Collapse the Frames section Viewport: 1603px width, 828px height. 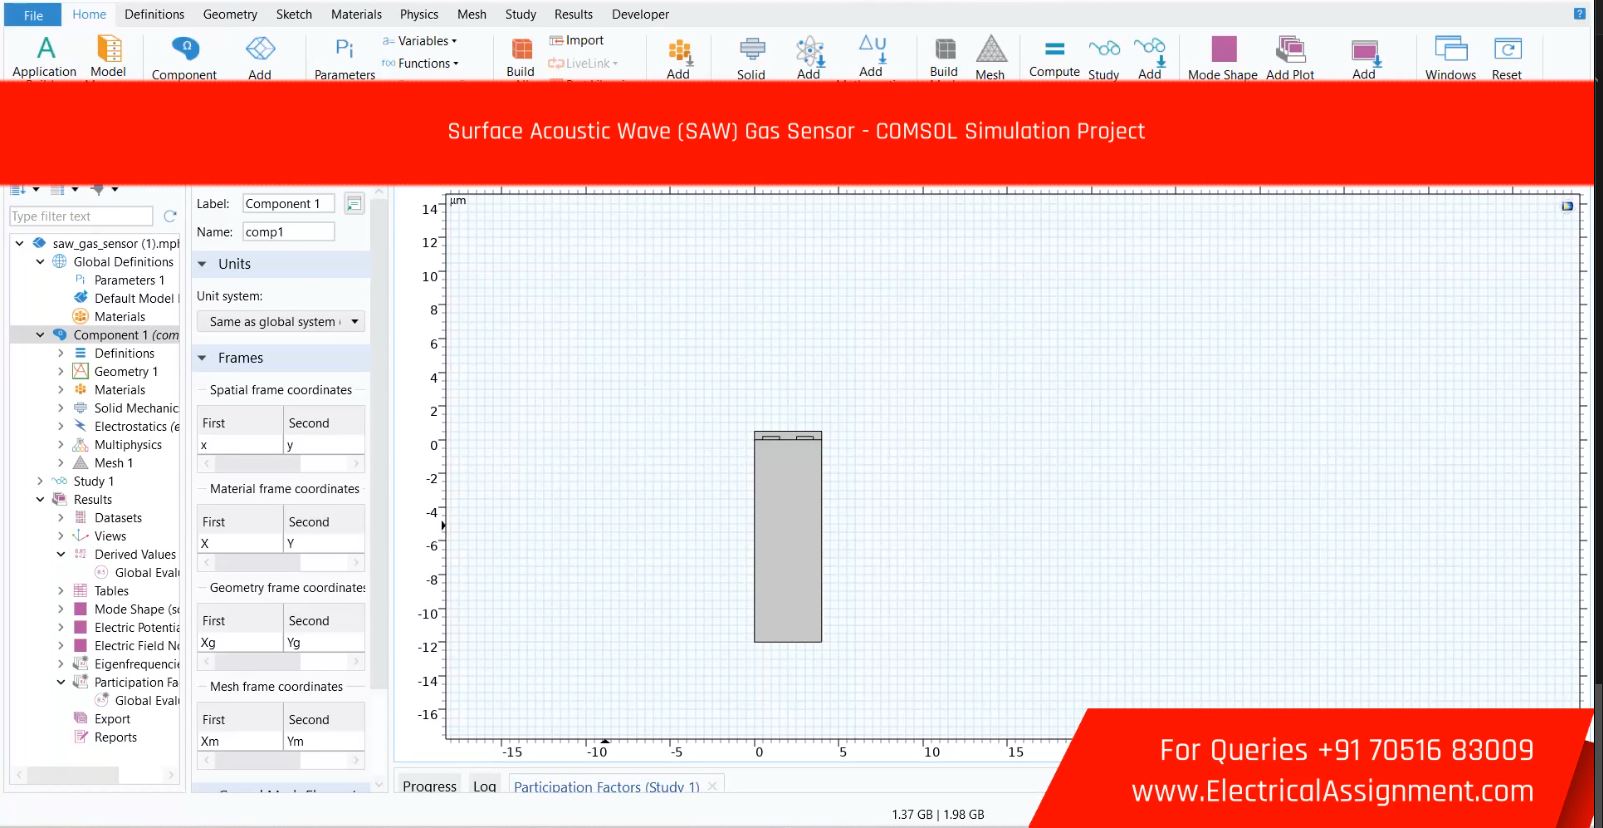[x=202, y=358]
